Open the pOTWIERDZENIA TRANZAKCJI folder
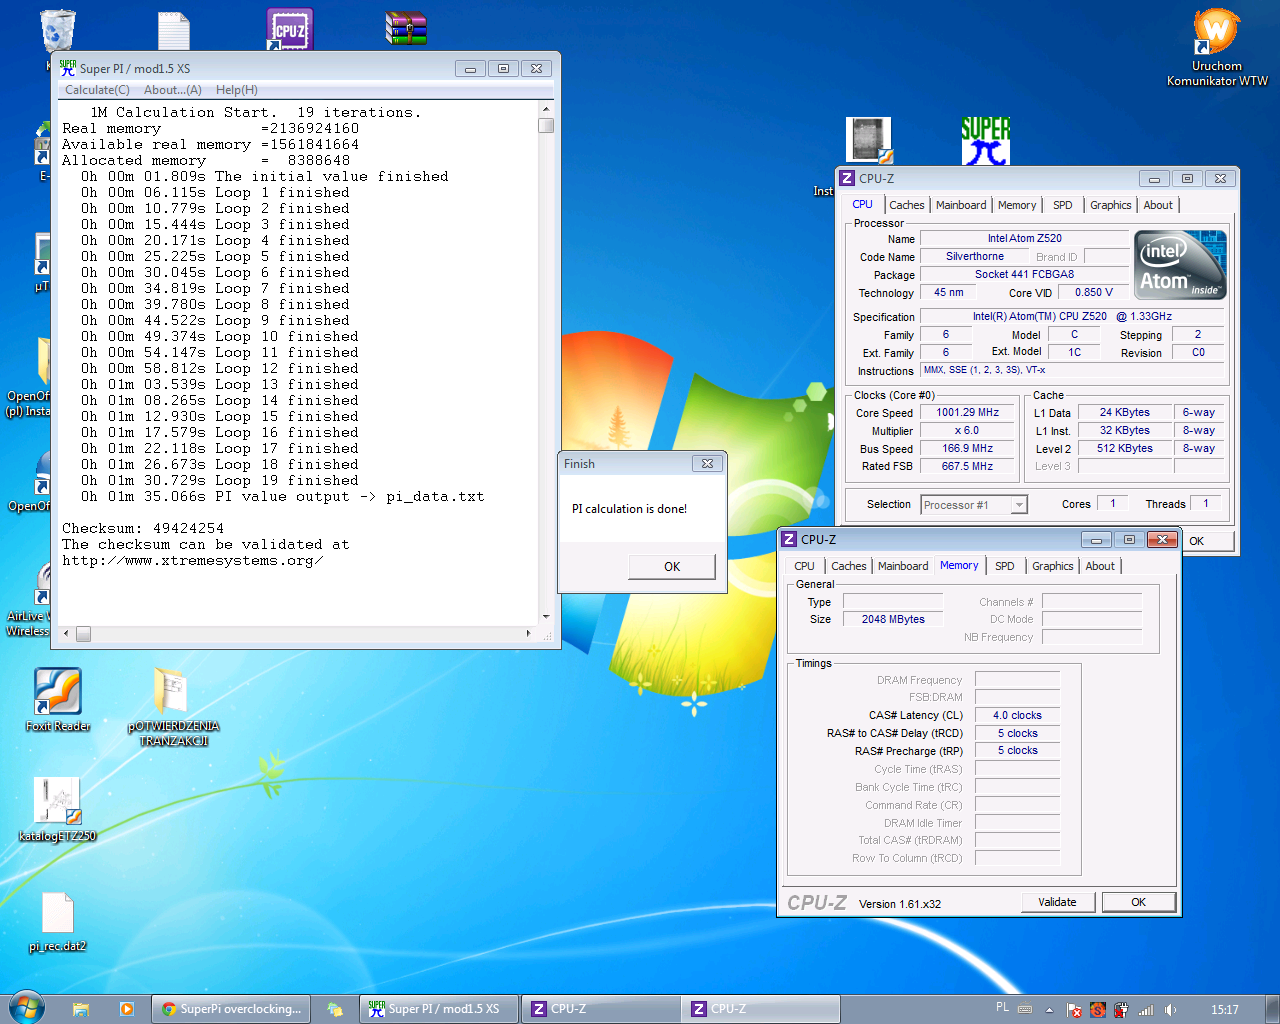This screenshot has height=1024, width=1280. (x=173, y=706)
